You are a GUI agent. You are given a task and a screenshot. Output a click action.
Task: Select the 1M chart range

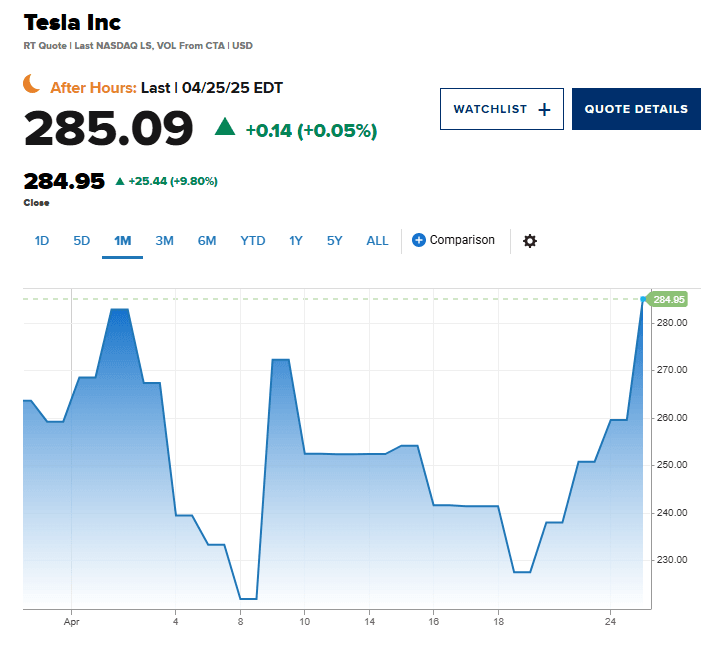pos(123,240)
